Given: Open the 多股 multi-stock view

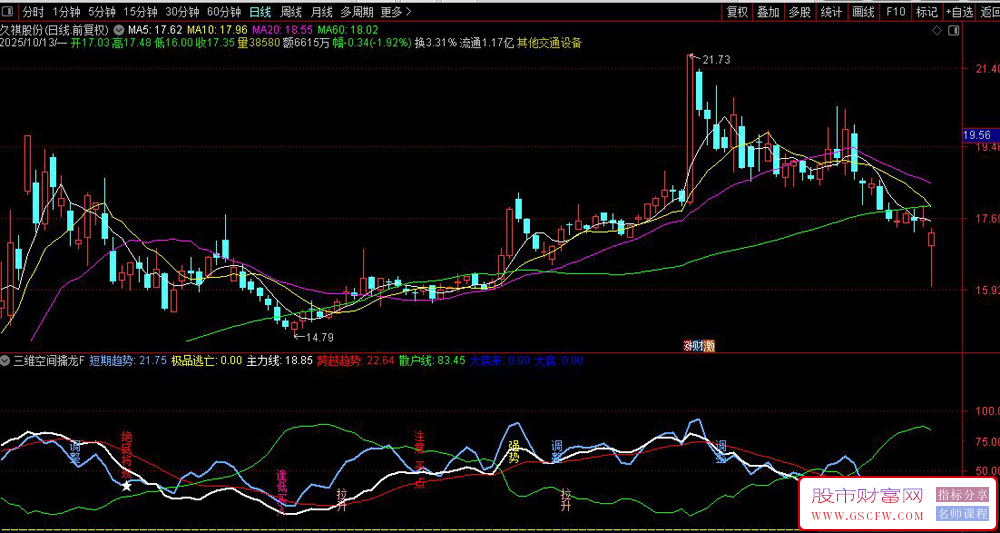Looking at the screenshot, I should [800, 11].
